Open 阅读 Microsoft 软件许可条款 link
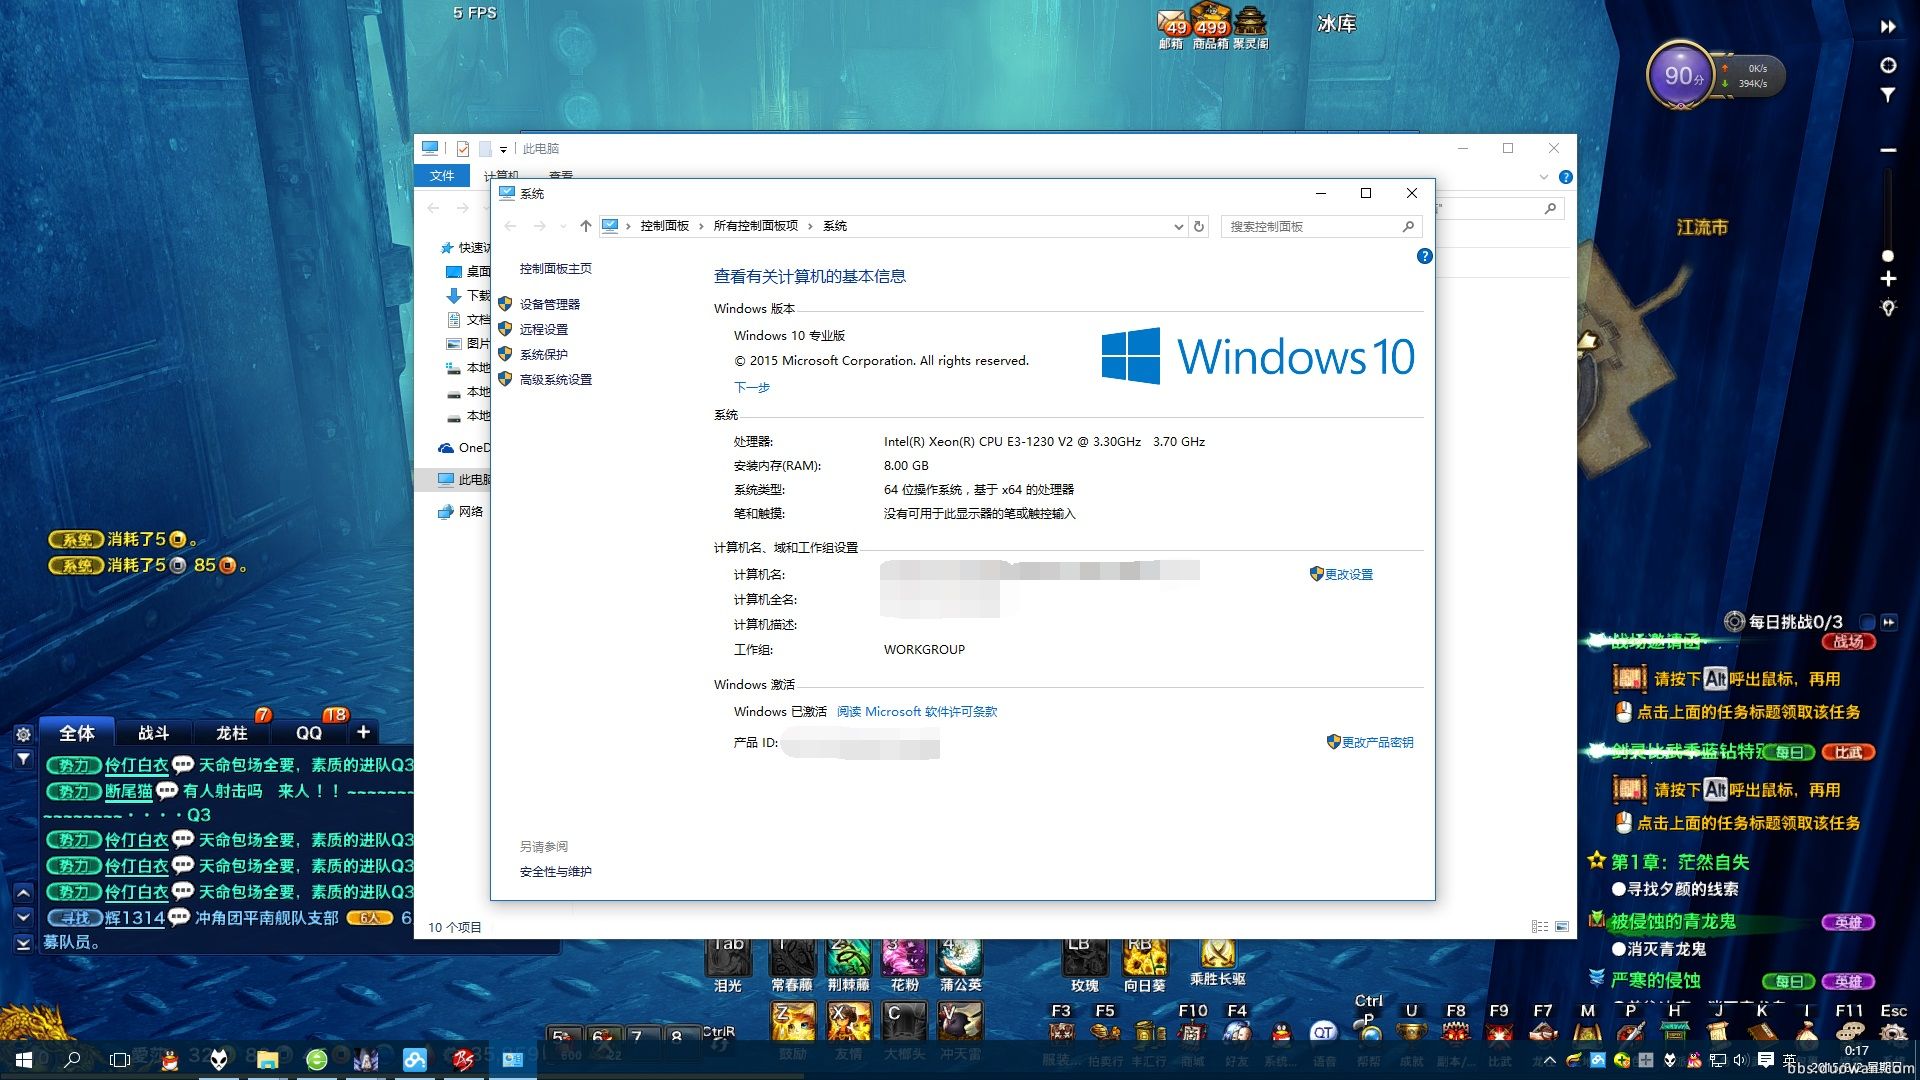1920x1080 pixels. 917,712
